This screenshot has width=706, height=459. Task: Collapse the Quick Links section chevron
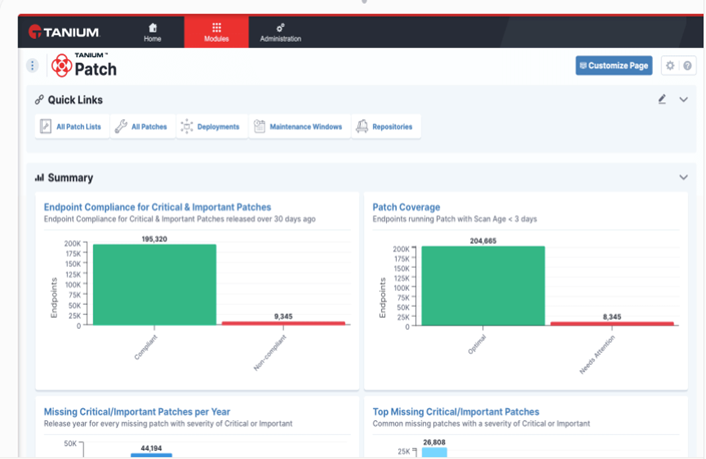pyautogui.click(x=684, y=100)
